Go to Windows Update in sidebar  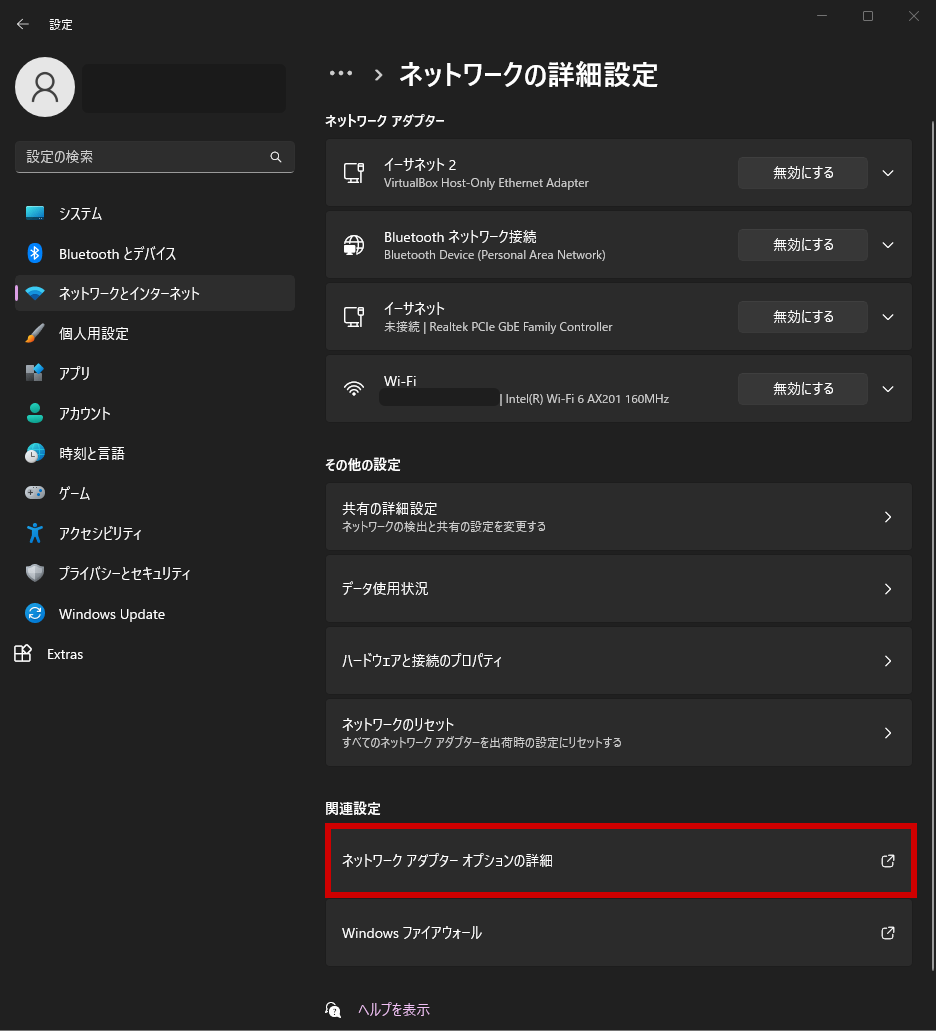tap(111, 614)
